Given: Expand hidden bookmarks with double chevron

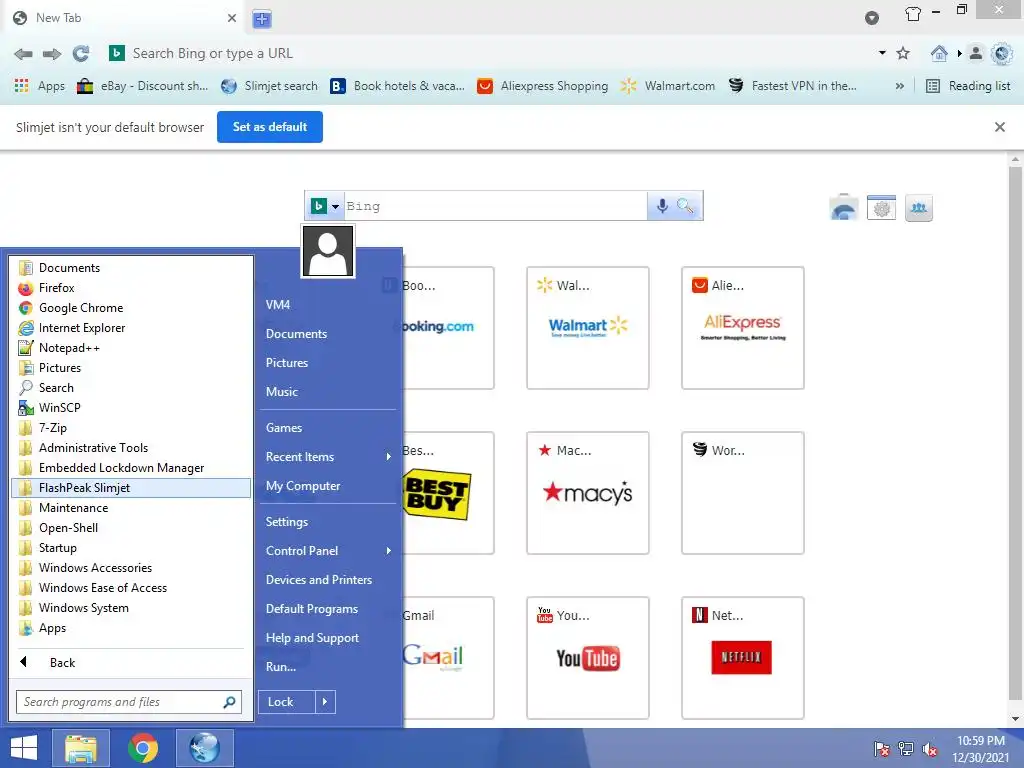Looking at the screenshot, I should tap(899, 86).
